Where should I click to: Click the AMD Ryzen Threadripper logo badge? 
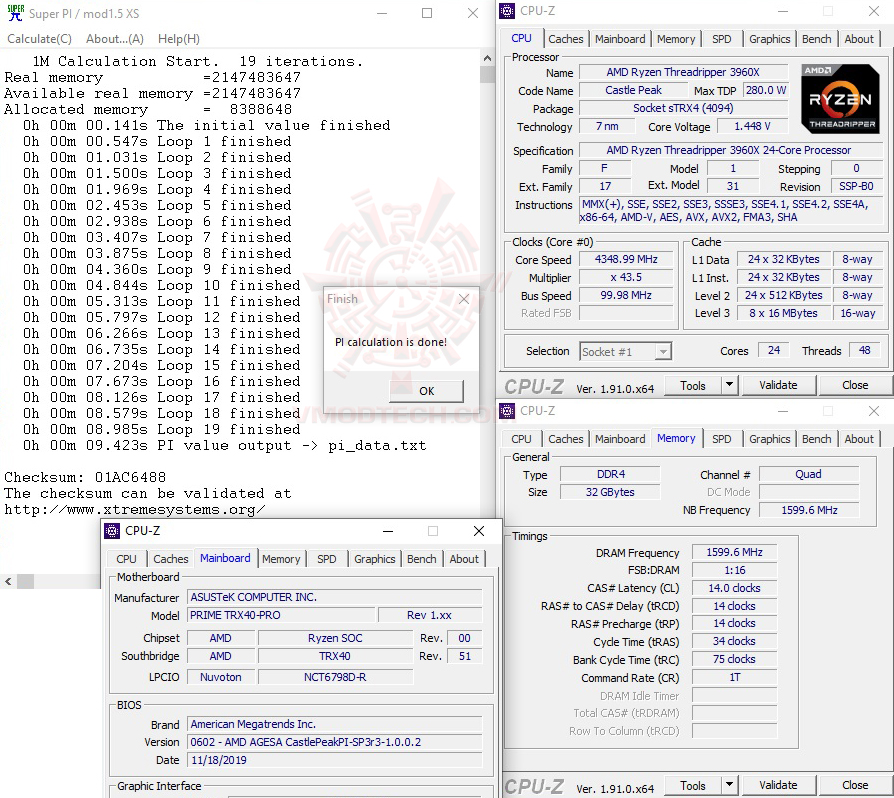[839, 99]
